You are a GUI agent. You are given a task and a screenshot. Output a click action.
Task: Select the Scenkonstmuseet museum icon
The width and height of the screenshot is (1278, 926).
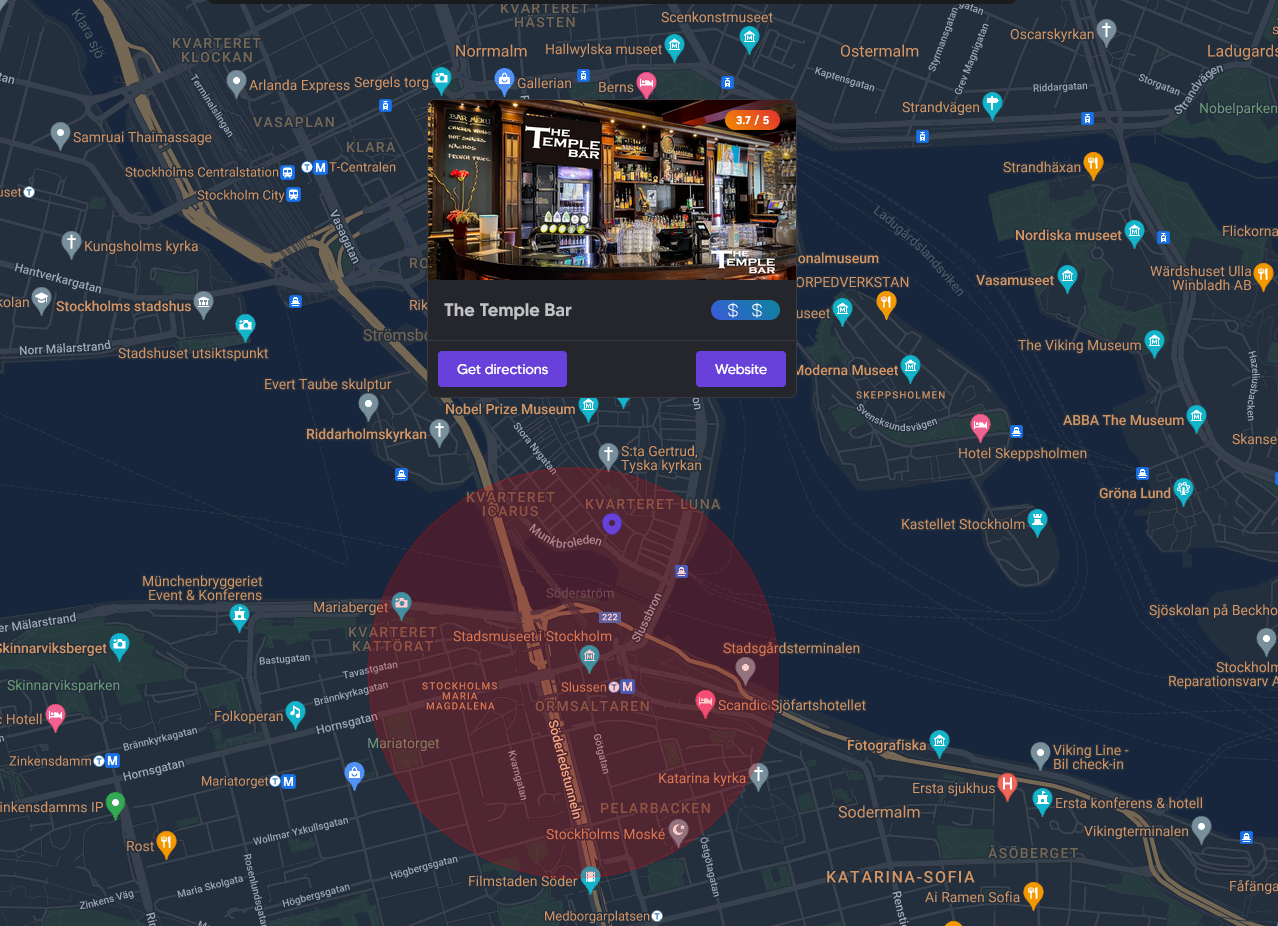pyautogui.click(x=749, y=40)
